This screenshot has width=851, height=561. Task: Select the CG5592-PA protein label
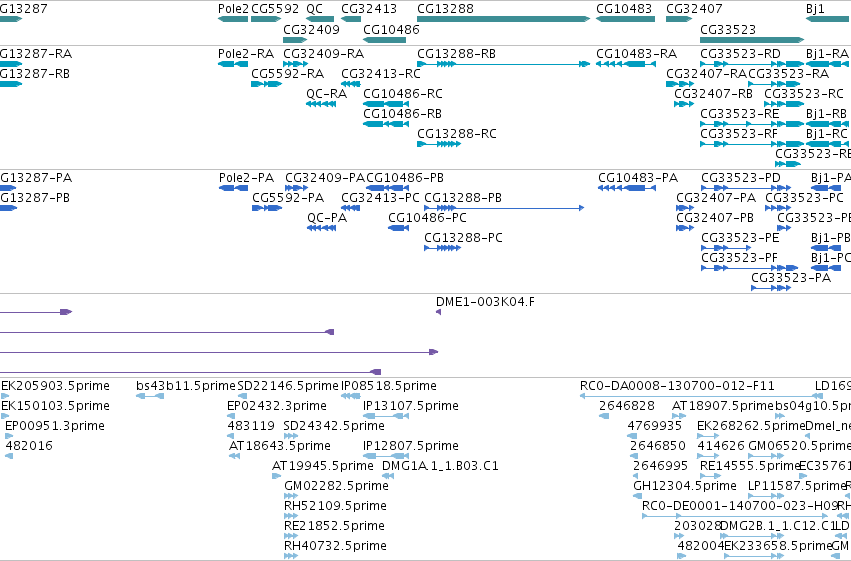[288, 198]
